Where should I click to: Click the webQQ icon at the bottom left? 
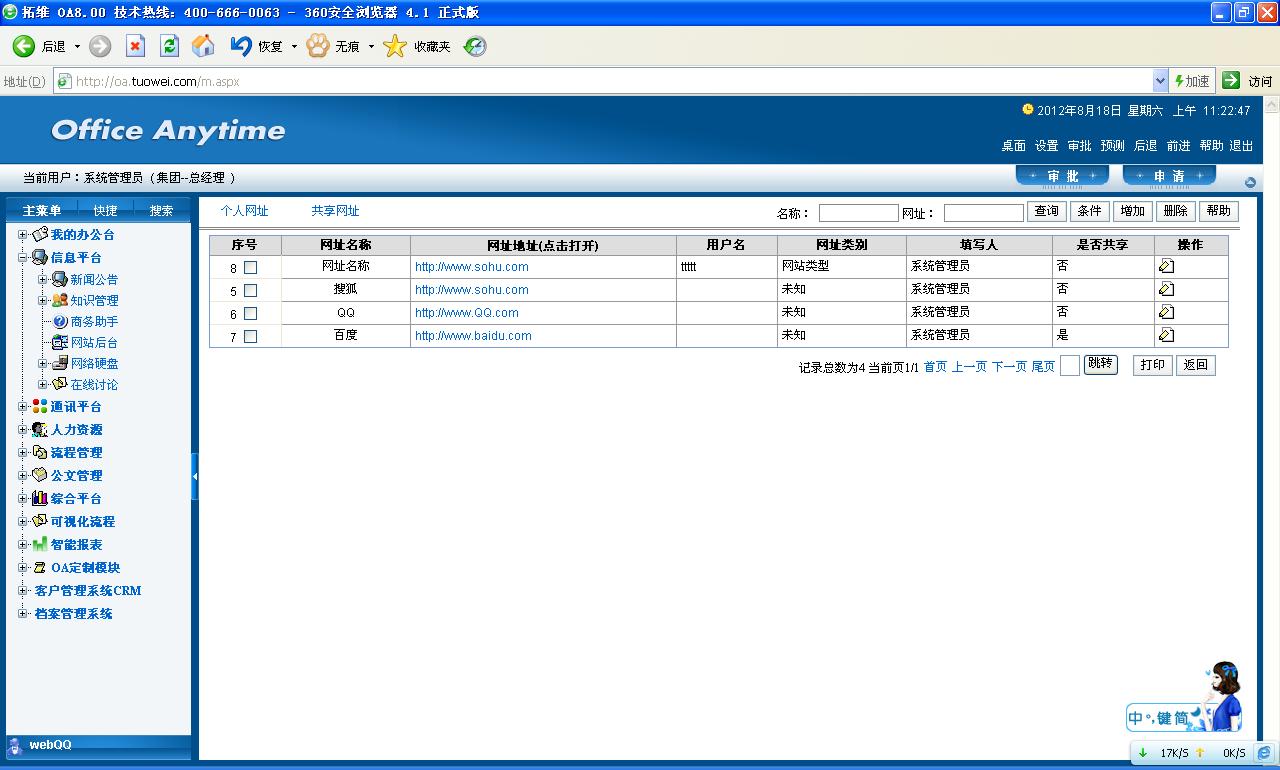(x=16, y=745)
